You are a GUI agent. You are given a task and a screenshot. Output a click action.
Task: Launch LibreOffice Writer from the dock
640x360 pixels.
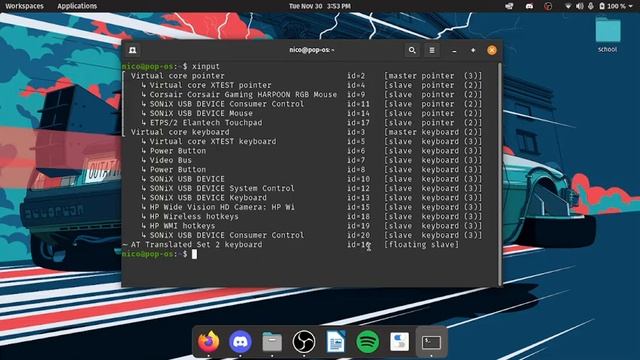[x=336, y=342]
